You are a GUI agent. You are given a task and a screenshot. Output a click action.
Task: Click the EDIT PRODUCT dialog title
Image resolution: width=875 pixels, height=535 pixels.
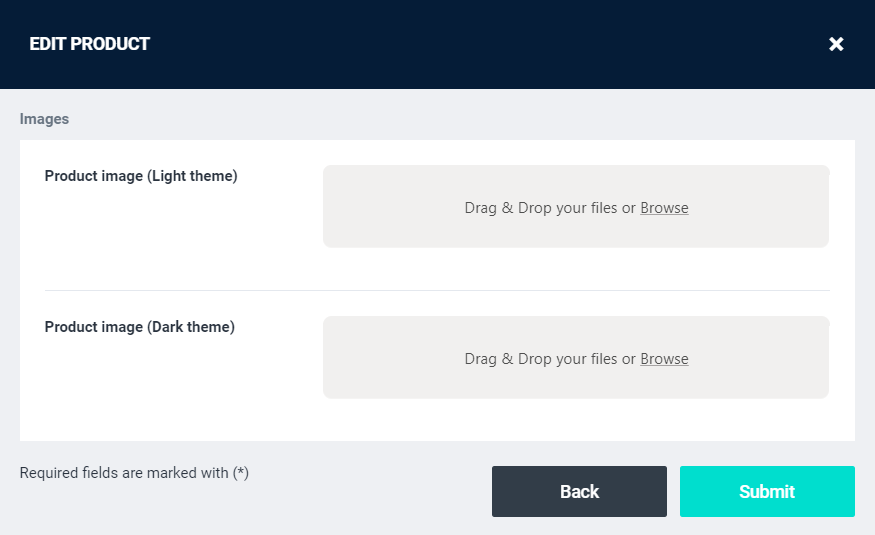90,44
